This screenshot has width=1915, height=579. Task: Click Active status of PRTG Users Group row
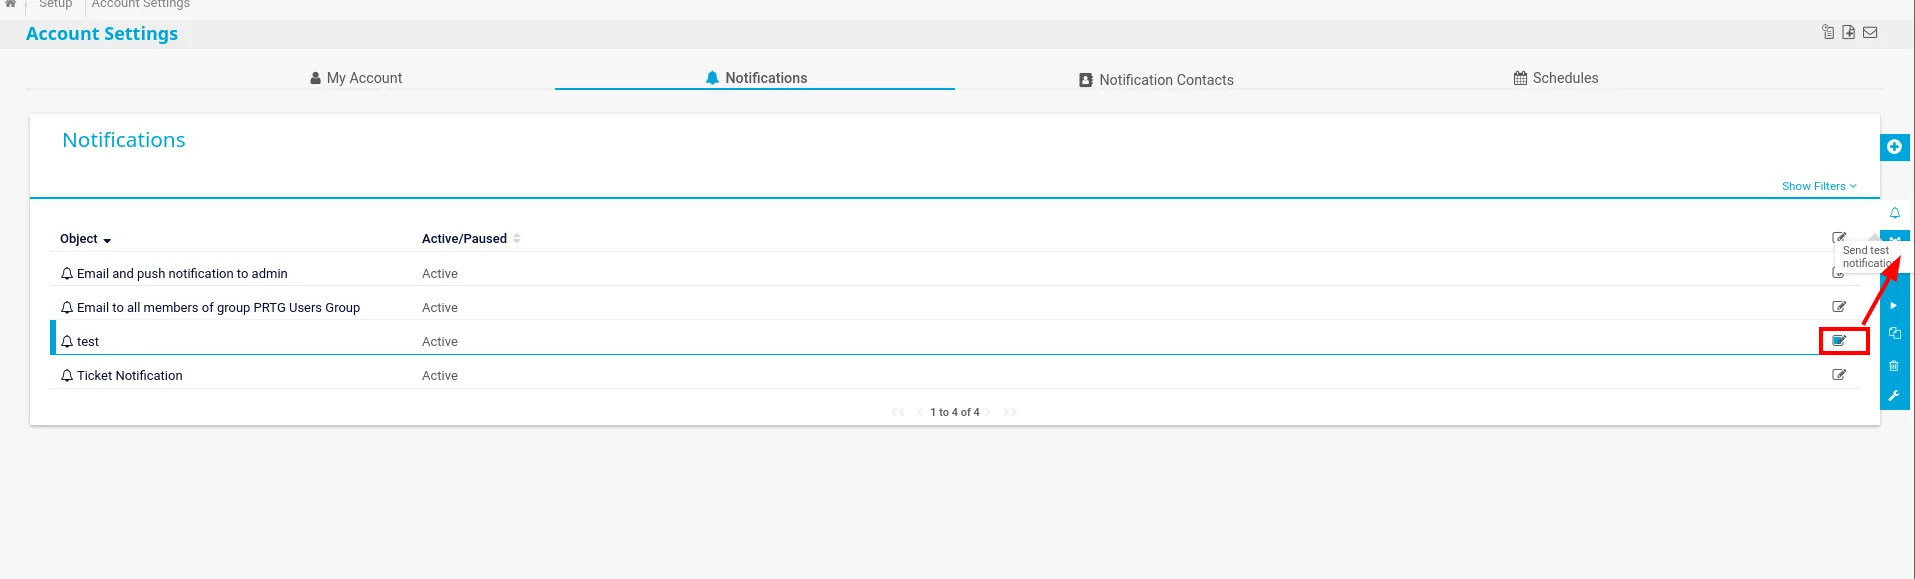point(440,308)
